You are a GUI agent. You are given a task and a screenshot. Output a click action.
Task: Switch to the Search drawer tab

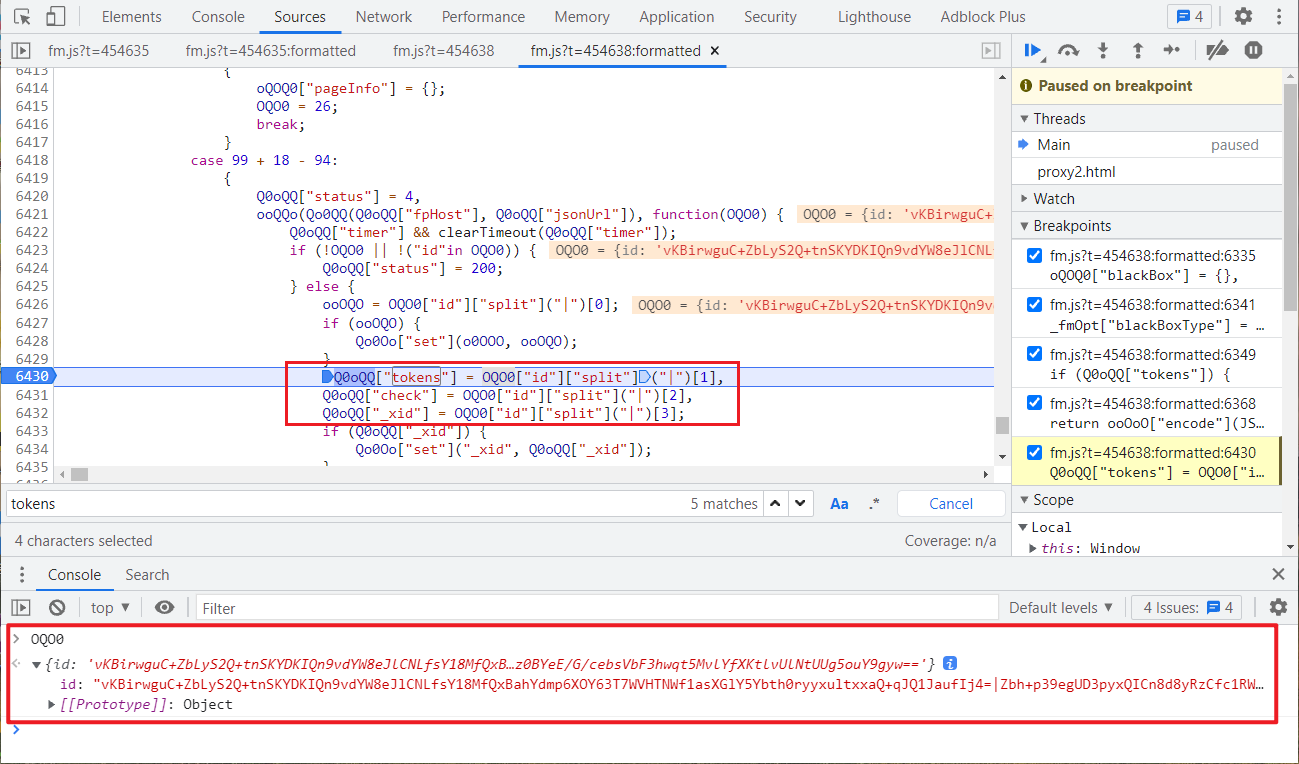coord(147,574)
